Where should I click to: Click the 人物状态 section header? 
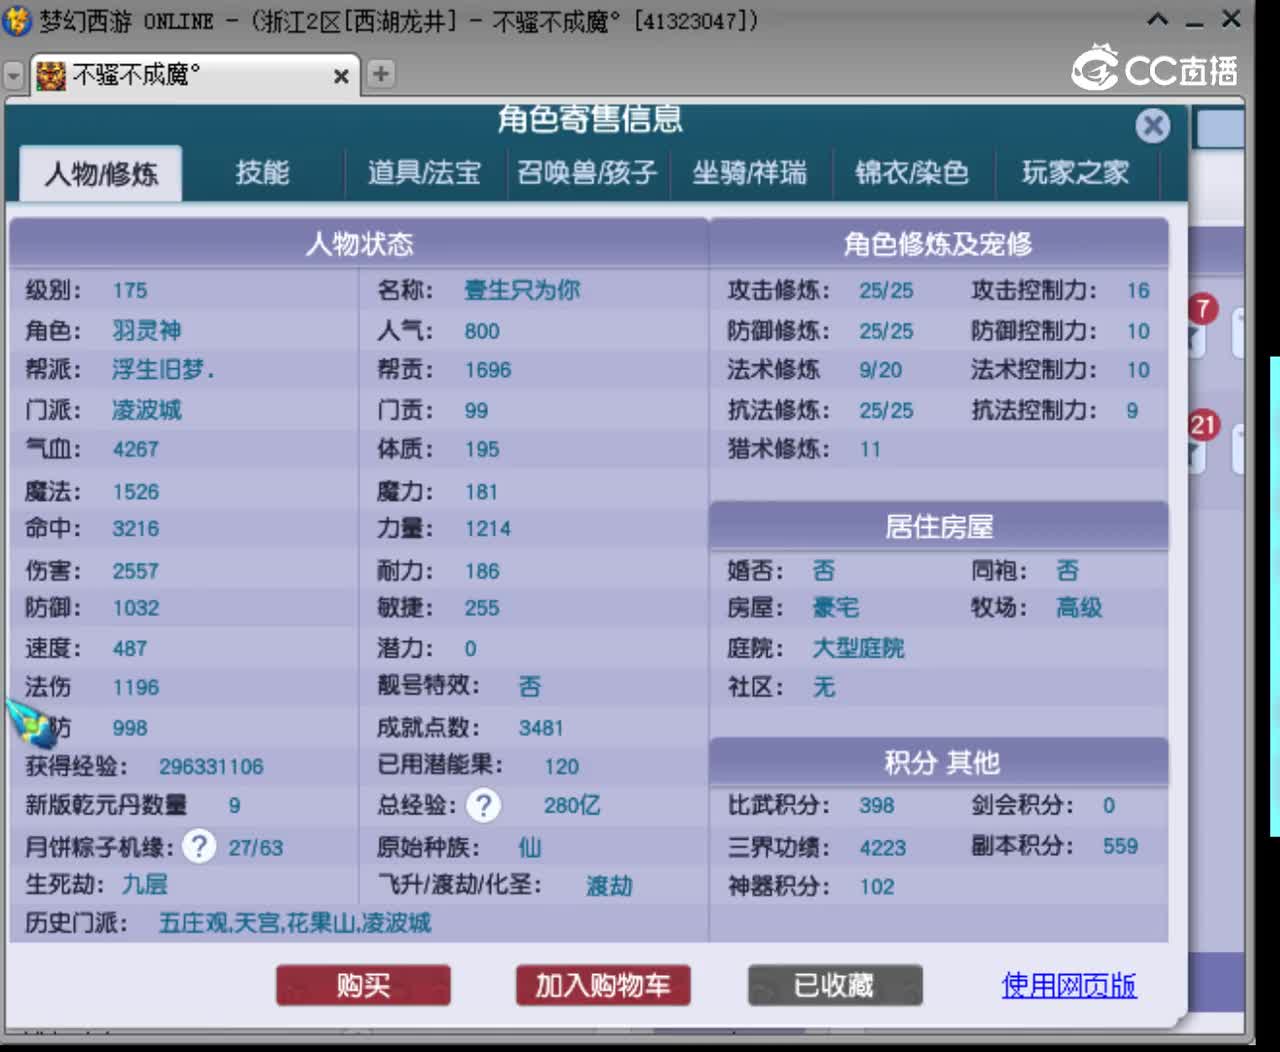[358, 244]
